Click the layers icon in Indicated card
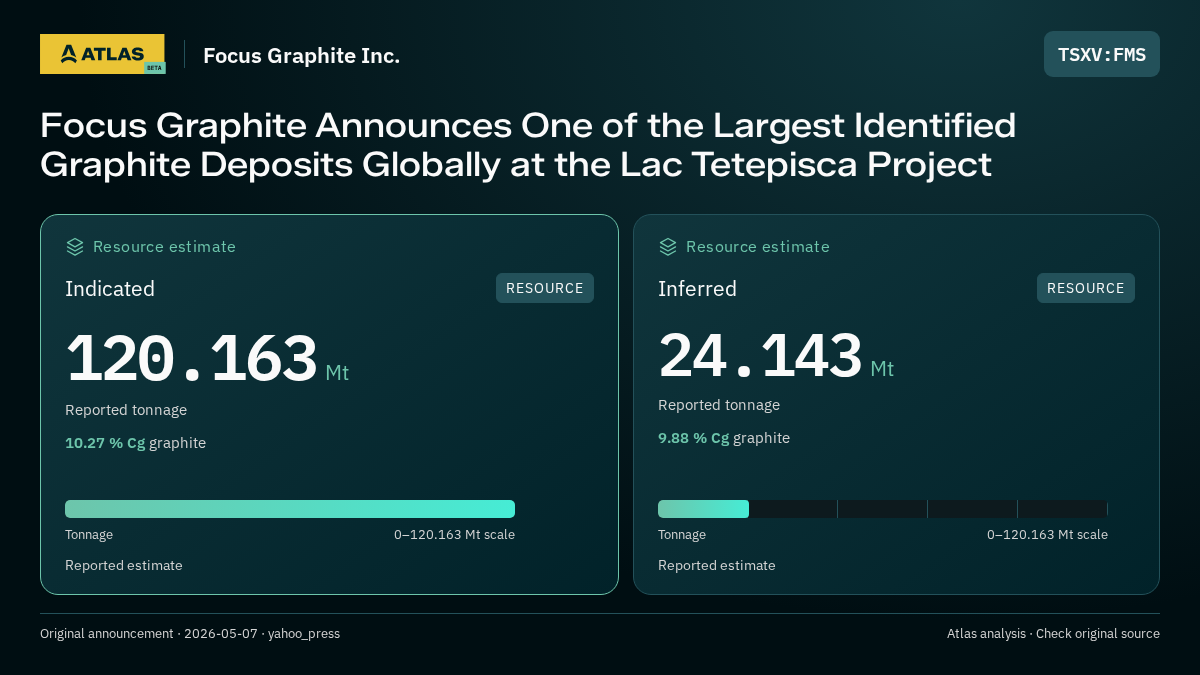 [75, 247]
